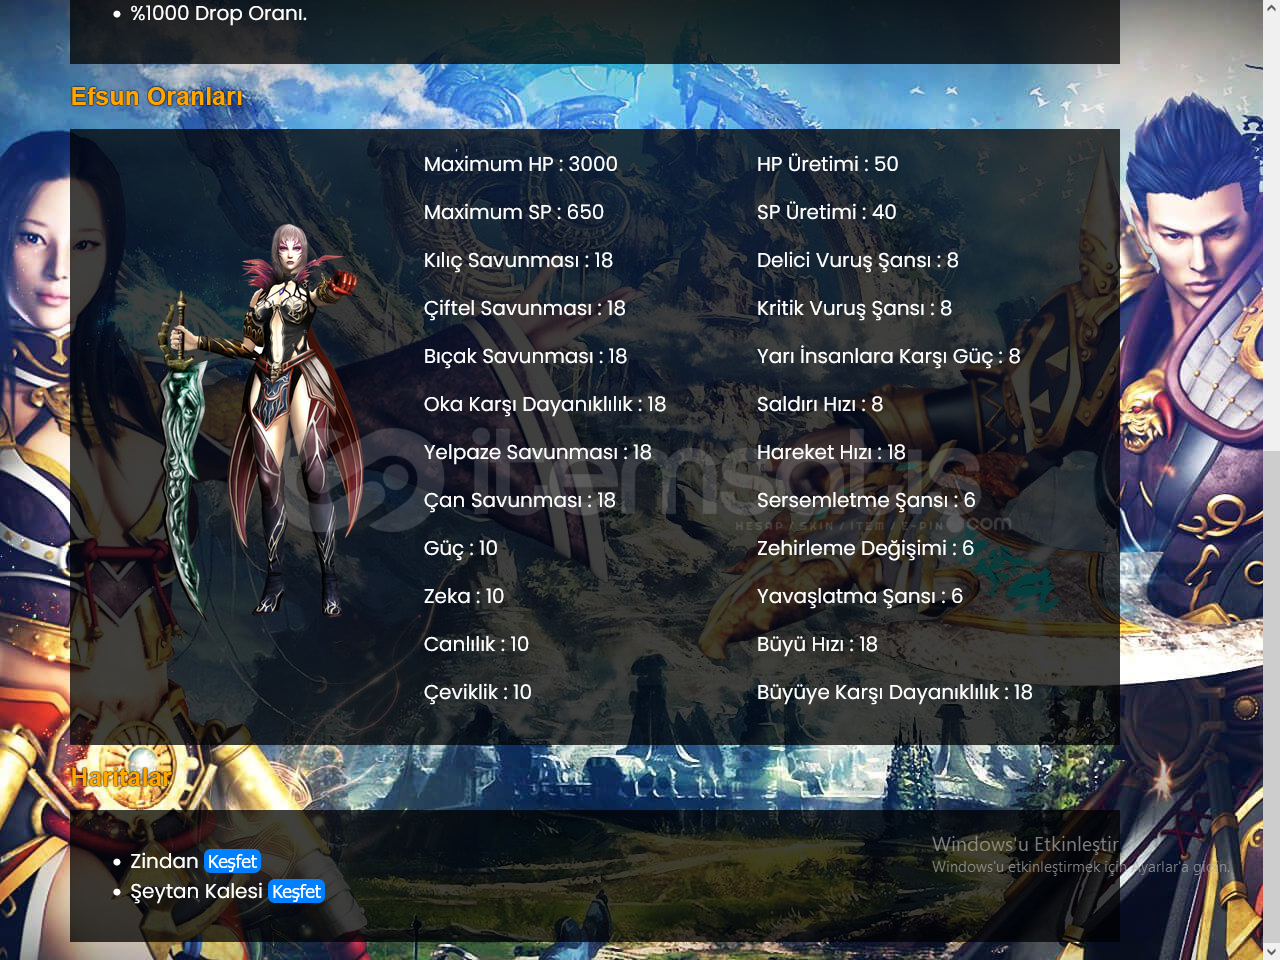Click the text 'Yavaşlatma Şansı : 6'
Viewport: 1280px width, 960px height.
[x=859, y=596]
